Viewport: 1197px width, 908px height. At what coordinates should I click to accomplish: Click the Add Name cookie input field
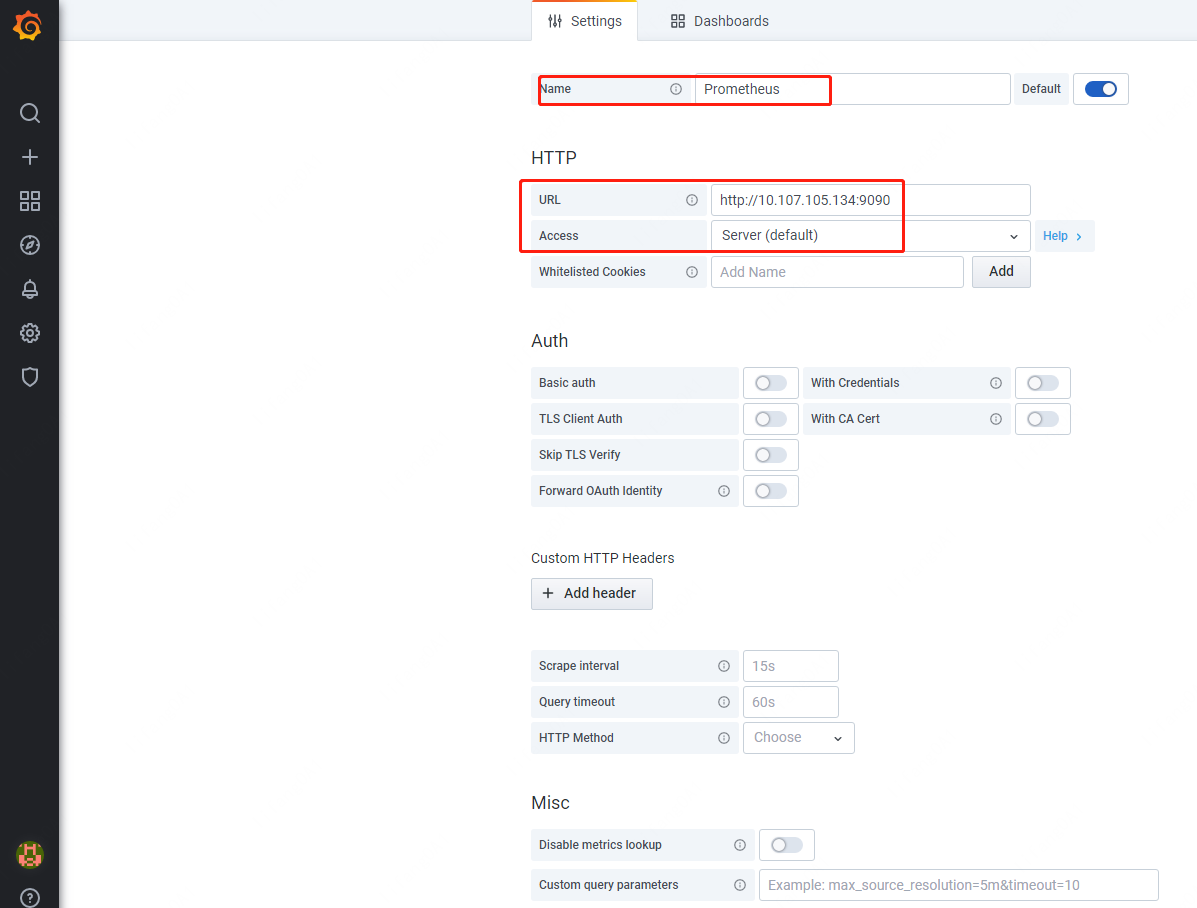pos(837,272)
